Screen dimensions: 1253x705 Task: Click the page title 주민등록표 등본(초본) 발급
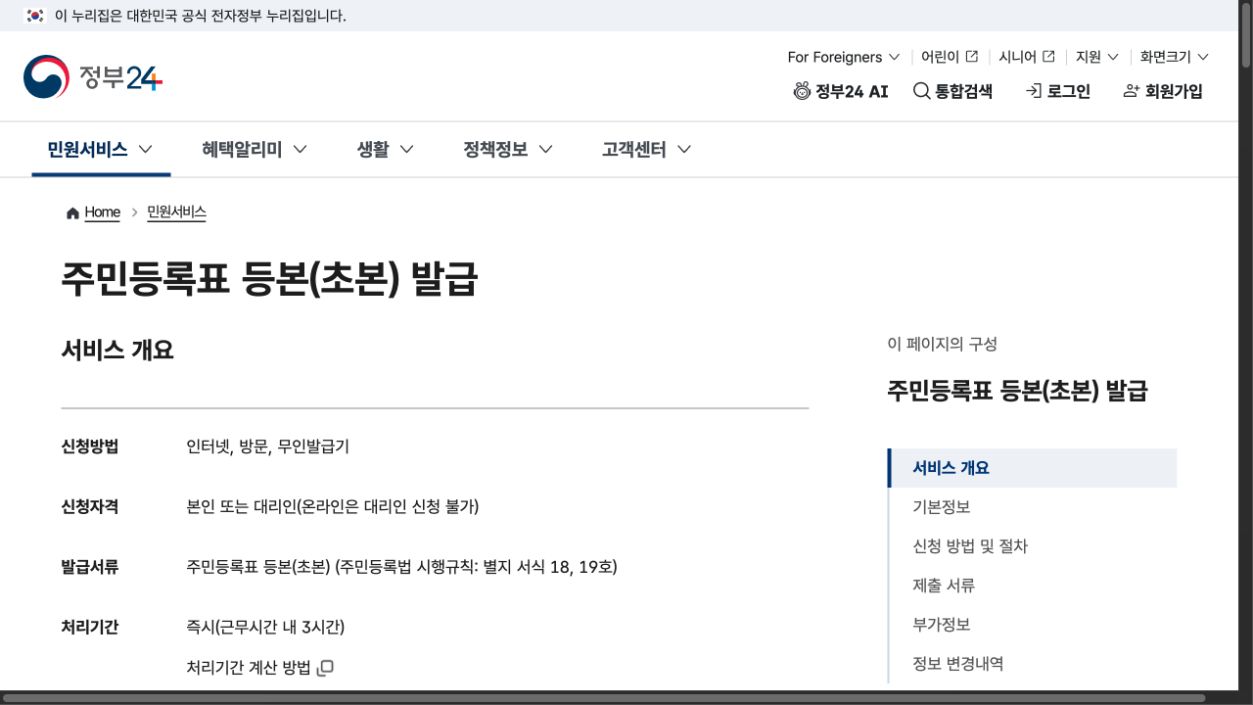point(269,280)
